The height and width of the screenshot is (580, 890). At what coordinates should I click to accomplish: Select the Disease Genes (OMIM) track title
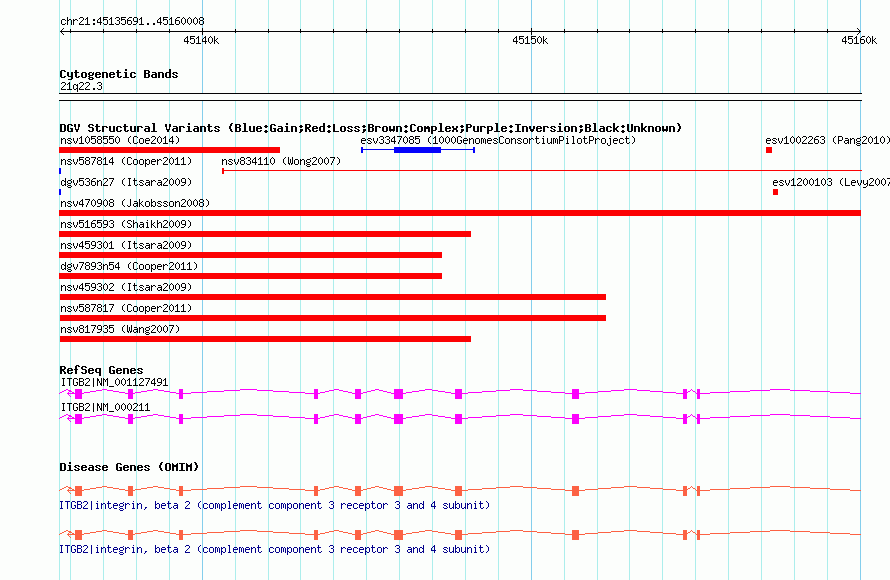(129, 467)
